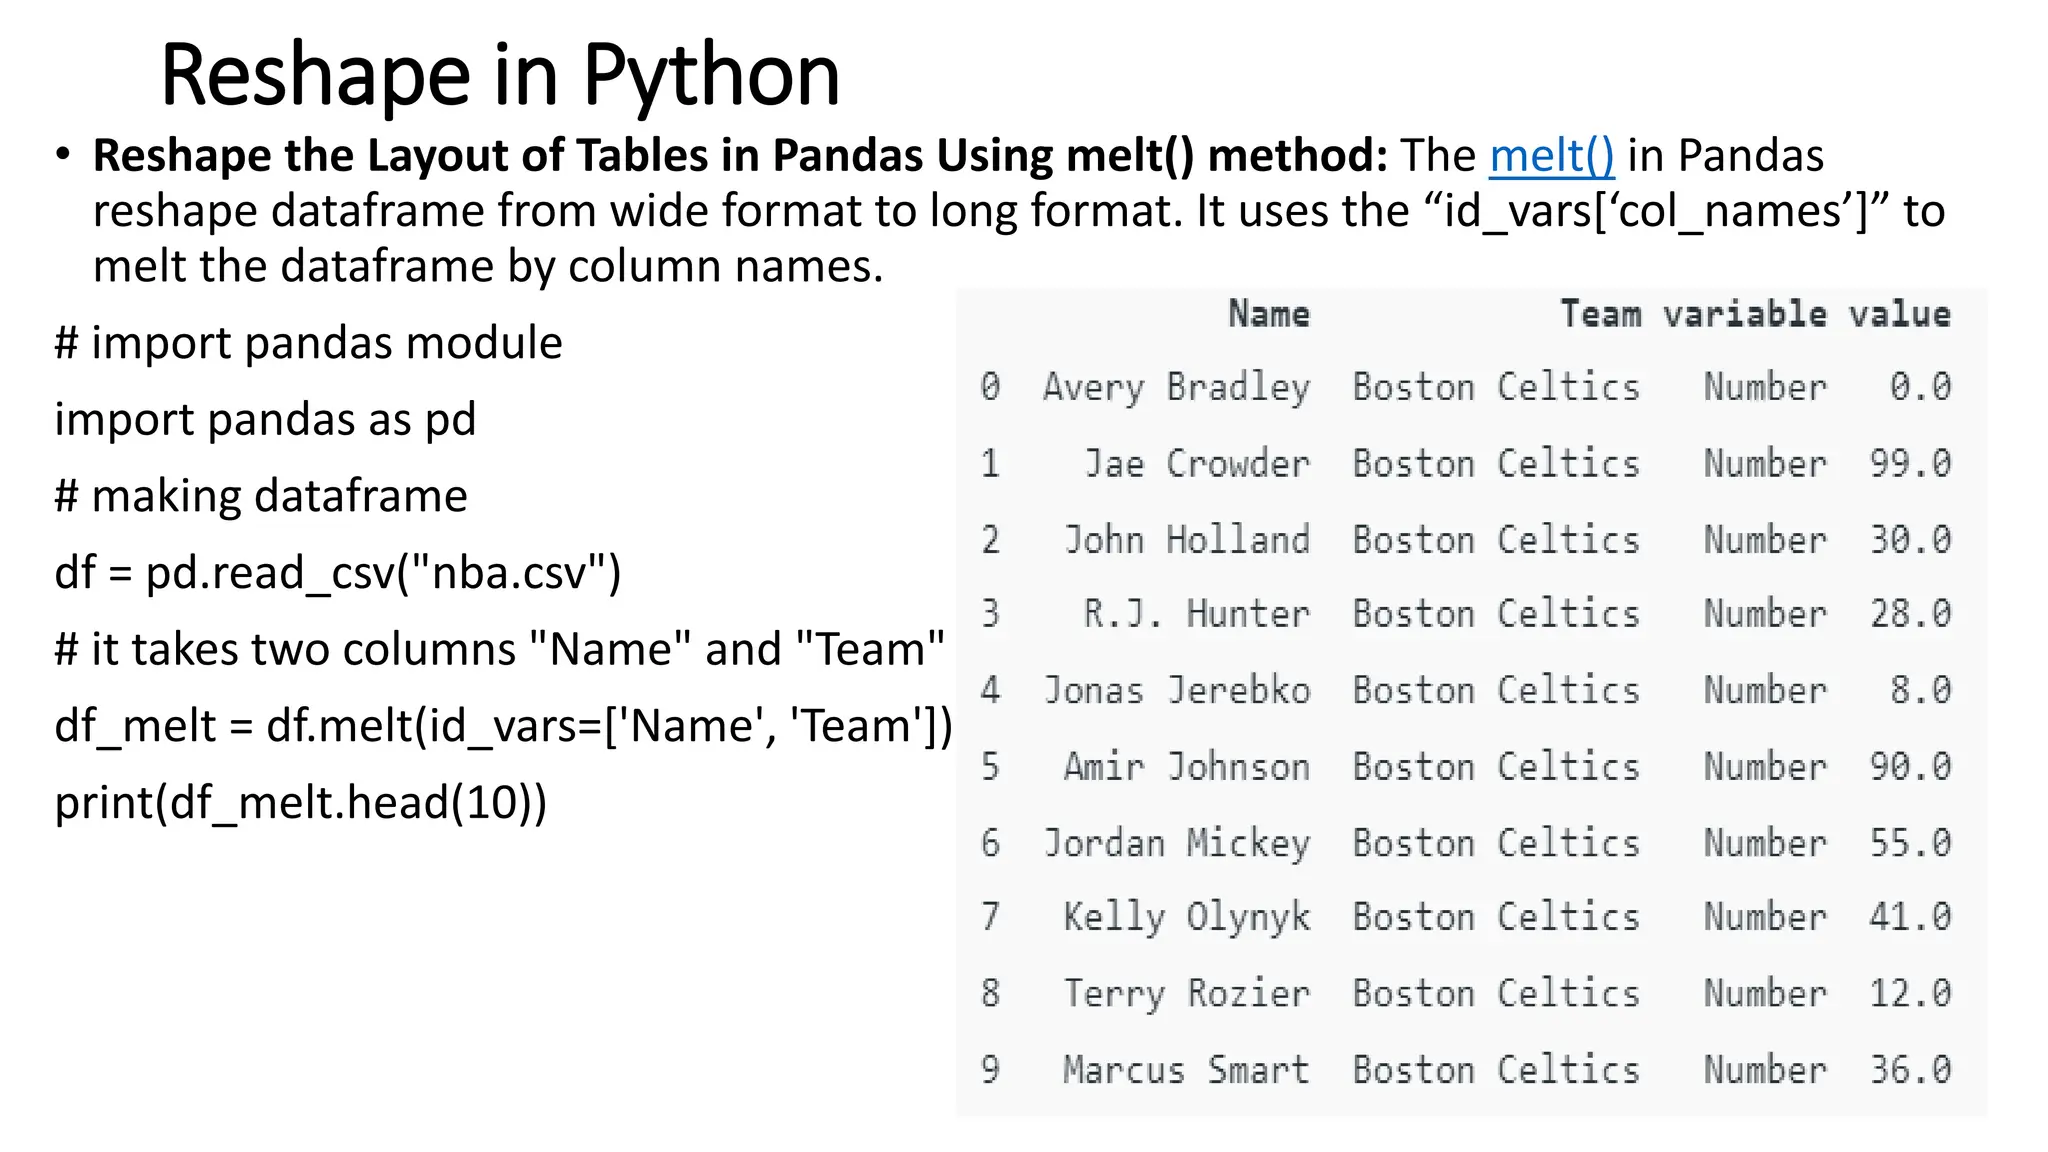Click the df.melt(id_vars=['Name', 'Team']) line

pyautogui.click(x=503, y=726)
